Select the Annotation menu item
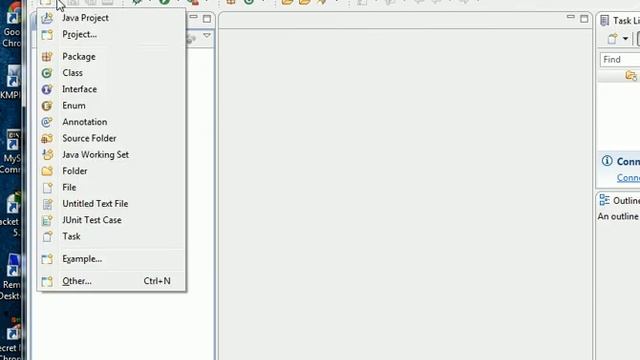Screen dimensions: 640x360 pyautogui.click(x=111, y=122)
